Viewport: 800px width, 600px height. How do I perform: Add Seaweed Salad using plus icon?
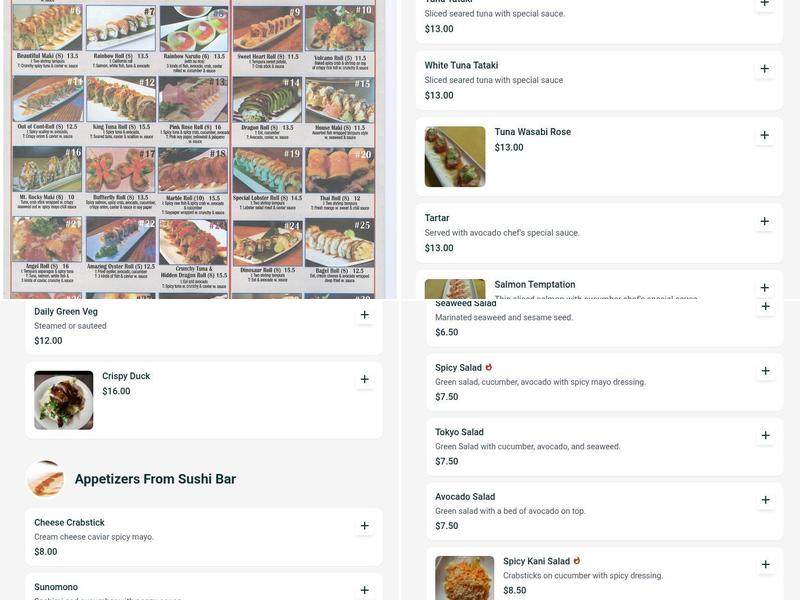click(765, 307)
